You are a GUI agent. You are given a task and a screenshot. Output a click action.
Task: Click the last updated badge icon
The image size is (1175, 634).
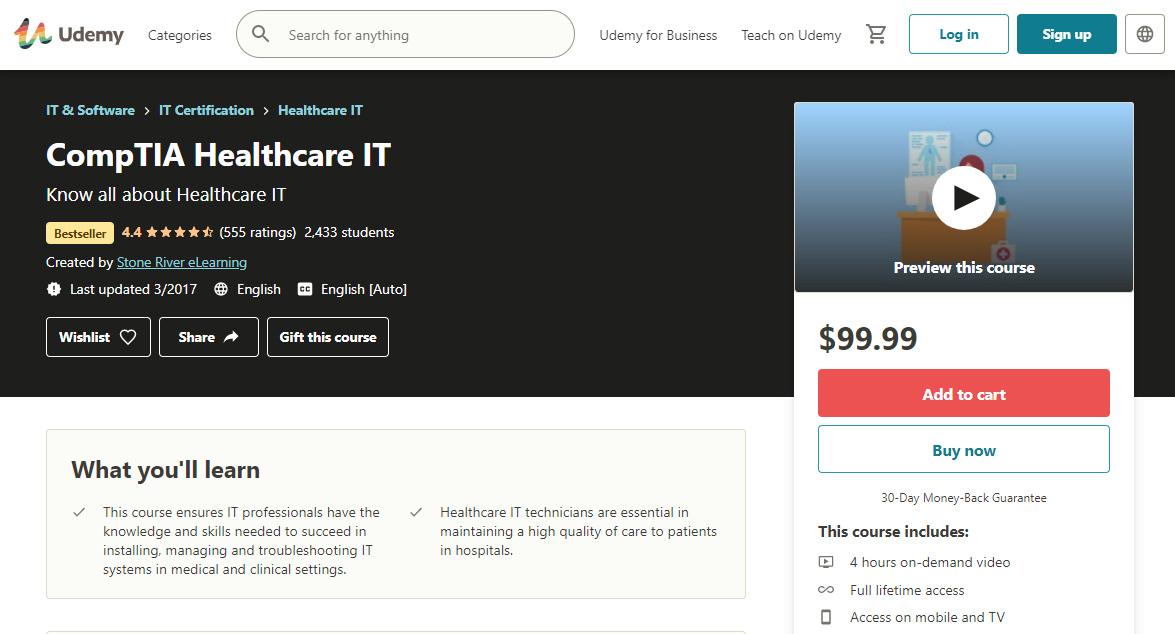pos(53,289)
